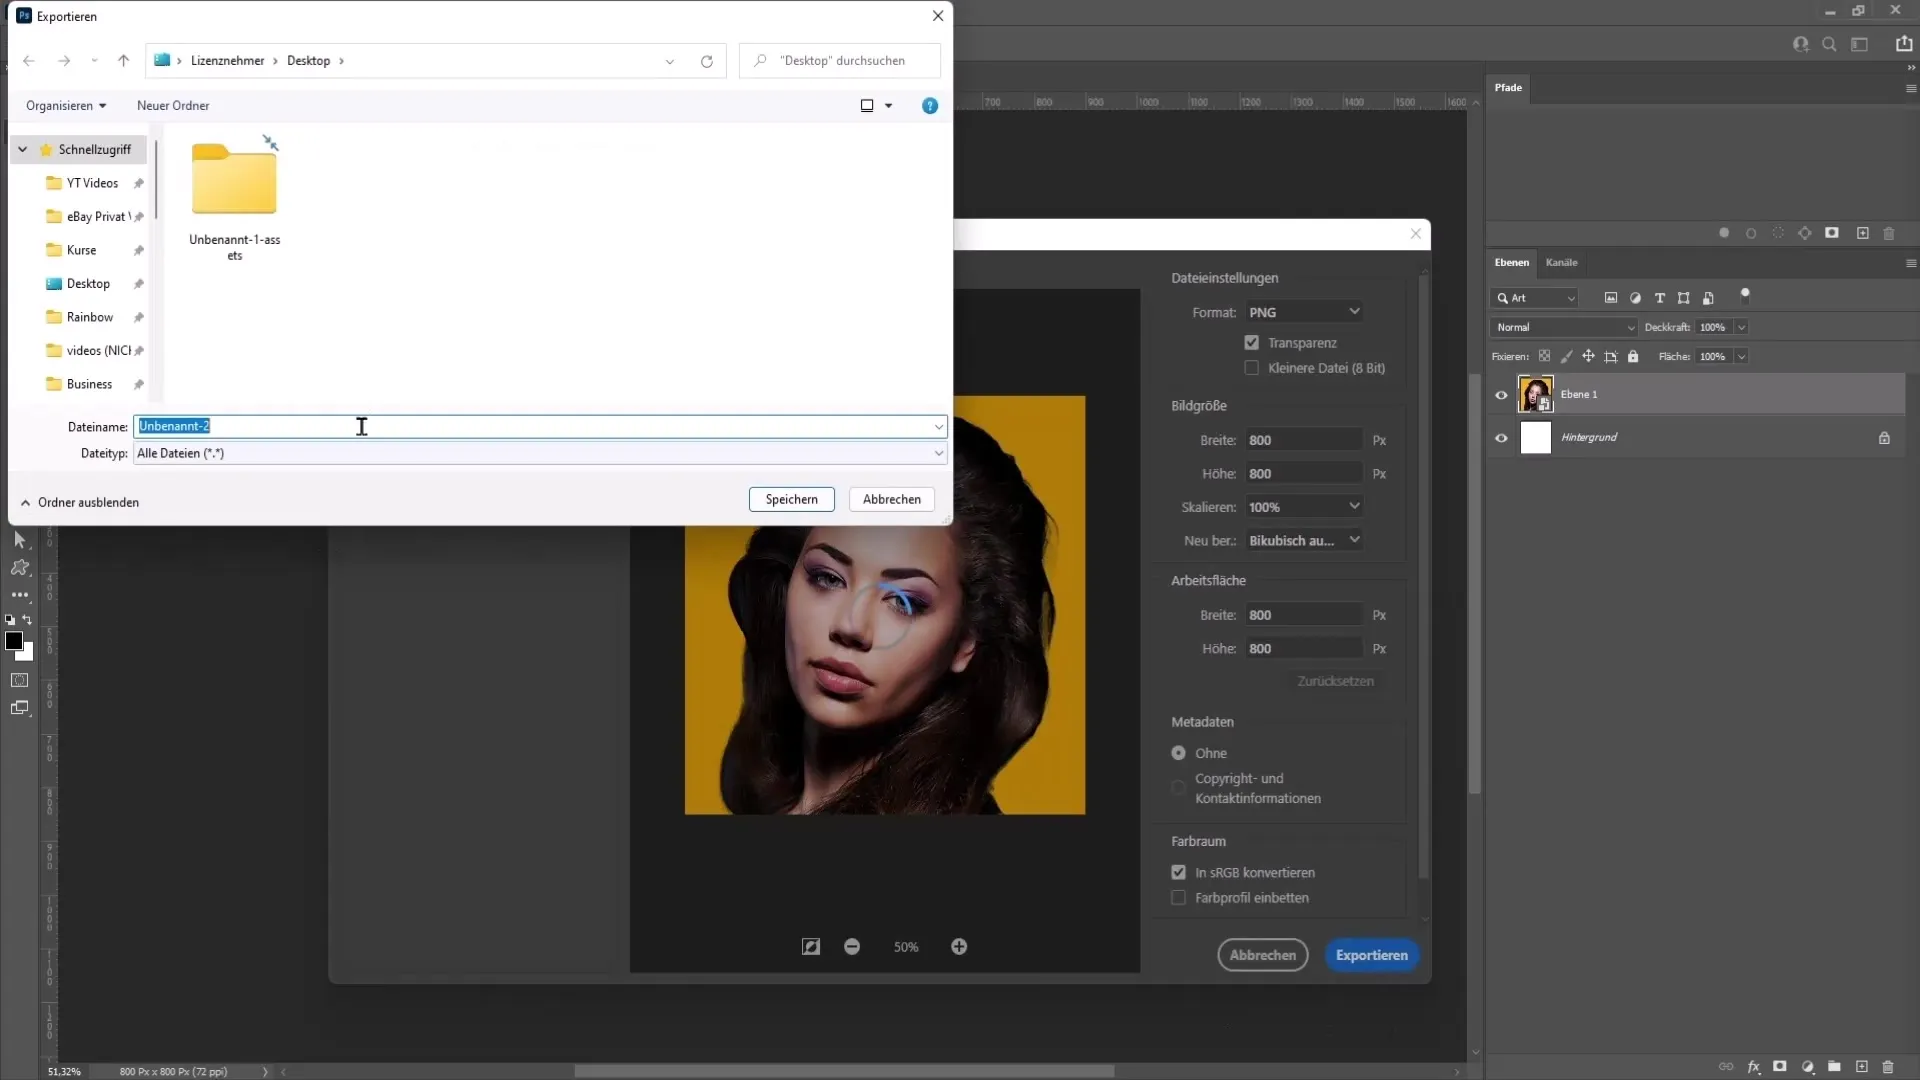Lock transparent pixels icon
Viewport: 1920px width, 1080px height.
(1544, 356)
